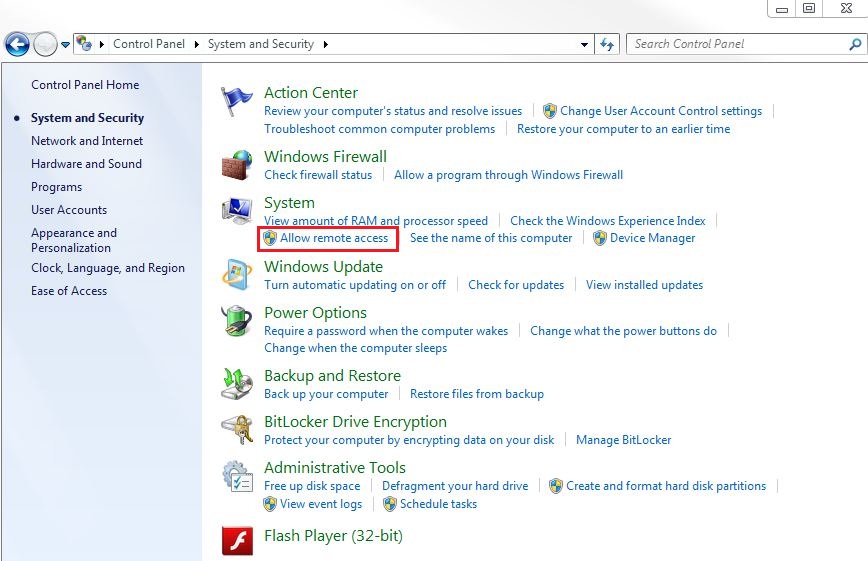Viewport: 868px width, 561px height.
Task: Click Allow a program through Windows Firewall
Action: 509,175
